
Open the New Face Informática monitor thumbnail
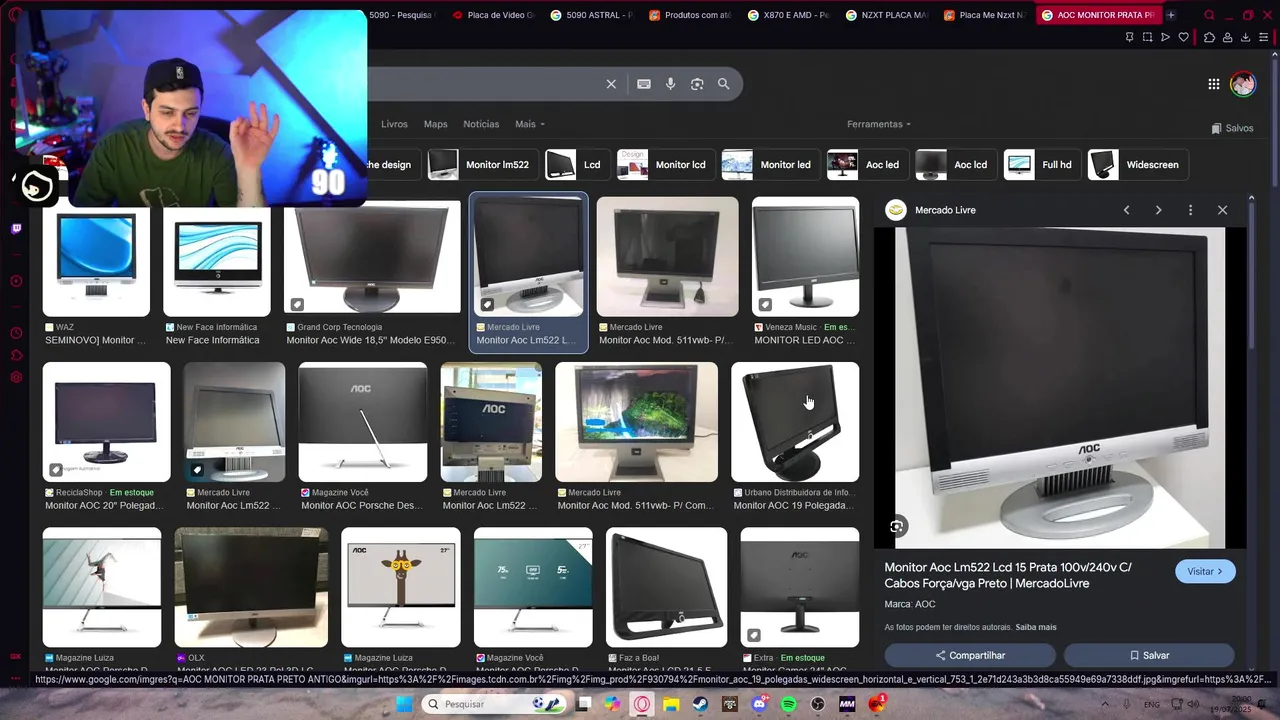217,262
